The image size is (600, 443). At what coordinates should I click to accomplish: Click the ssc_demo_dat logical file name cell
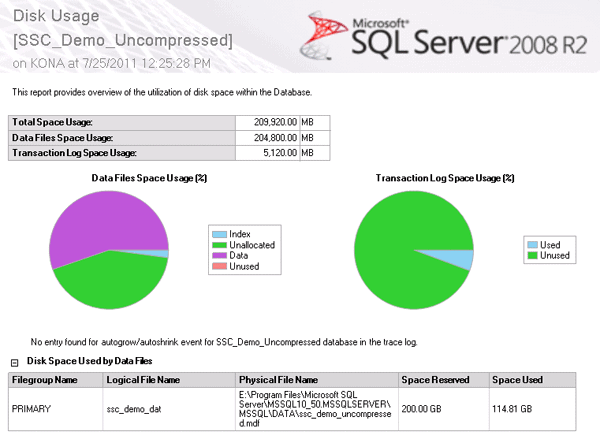169,409
